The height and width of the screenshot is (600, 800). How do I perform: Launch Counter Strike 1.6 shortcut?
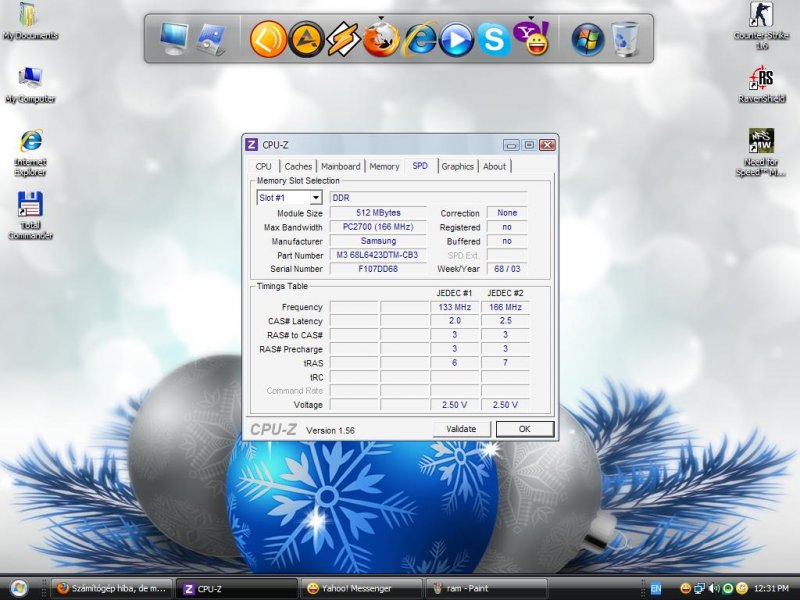pos(761,26)
